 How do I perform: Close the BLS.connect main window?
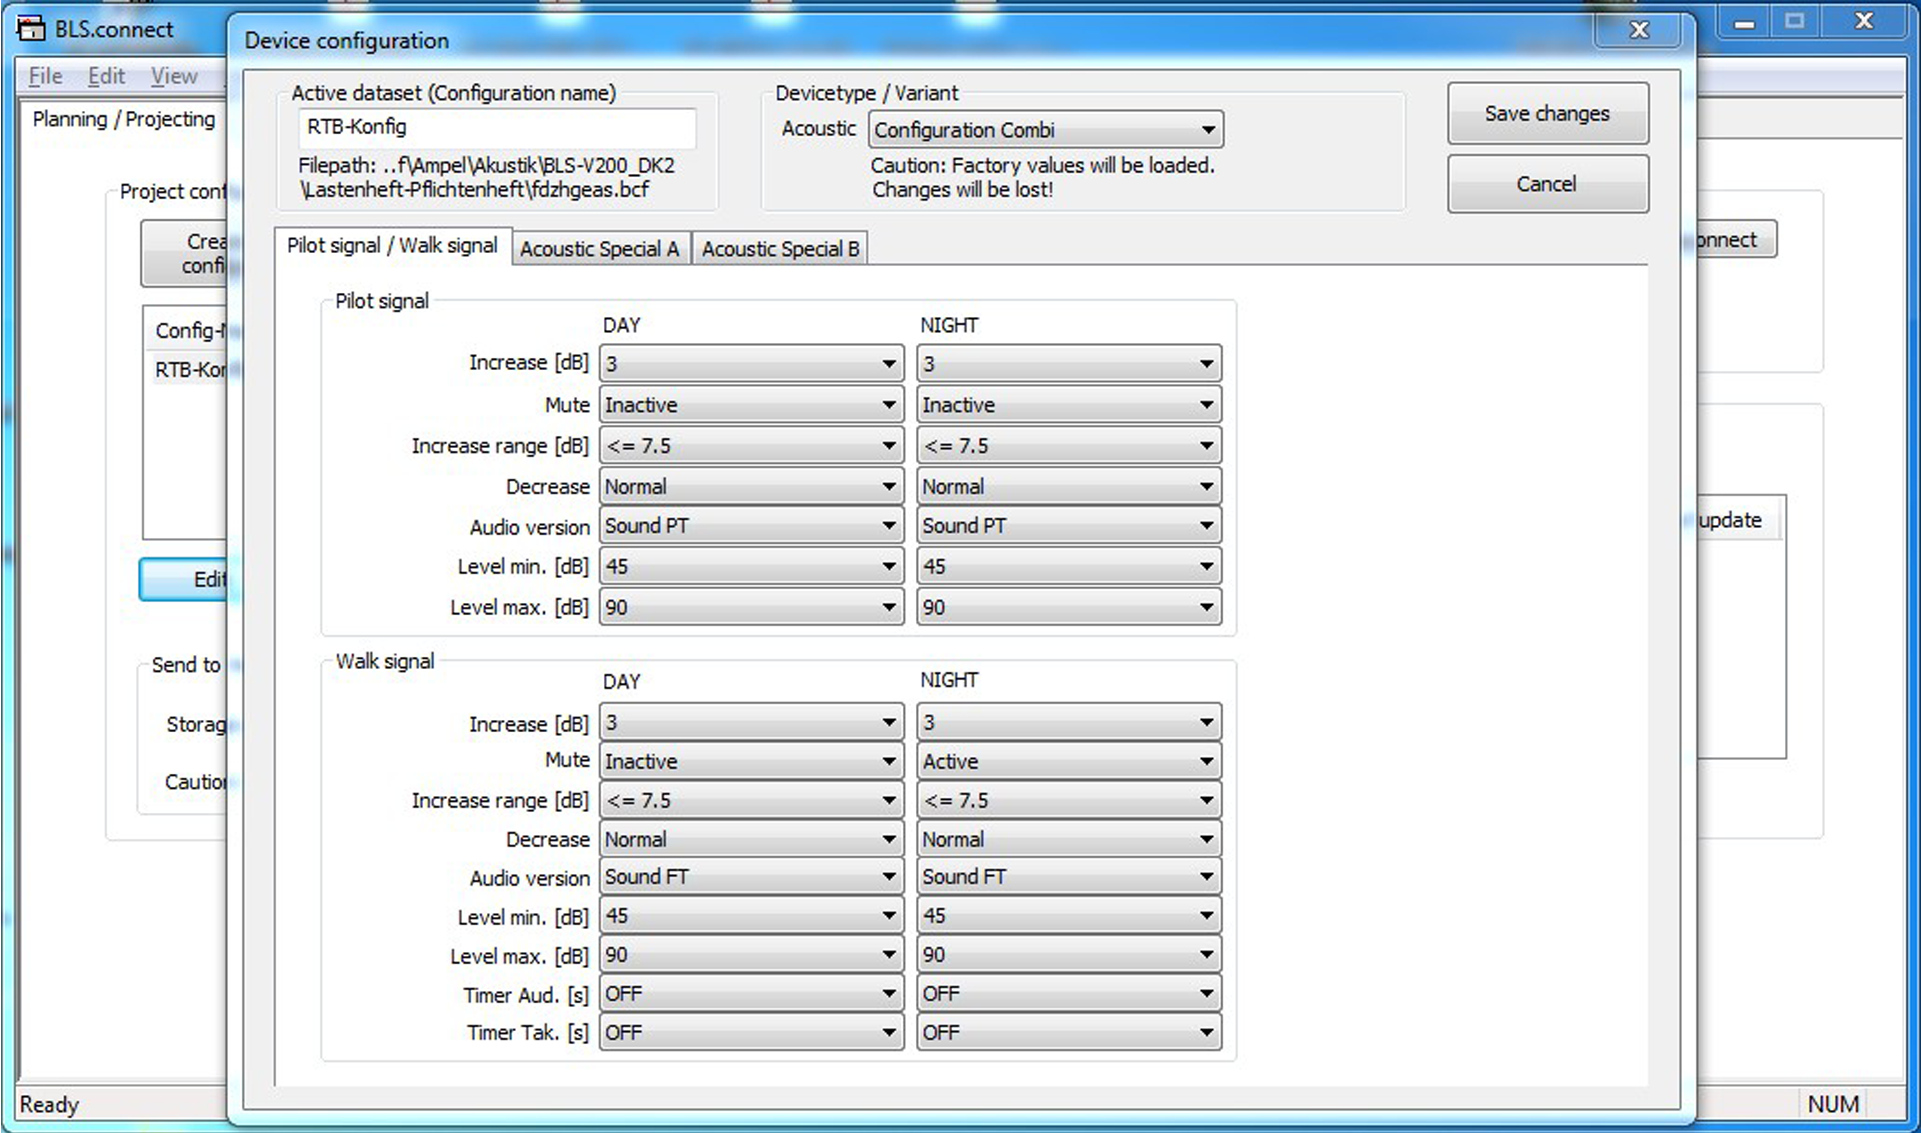pos(1863,22)
